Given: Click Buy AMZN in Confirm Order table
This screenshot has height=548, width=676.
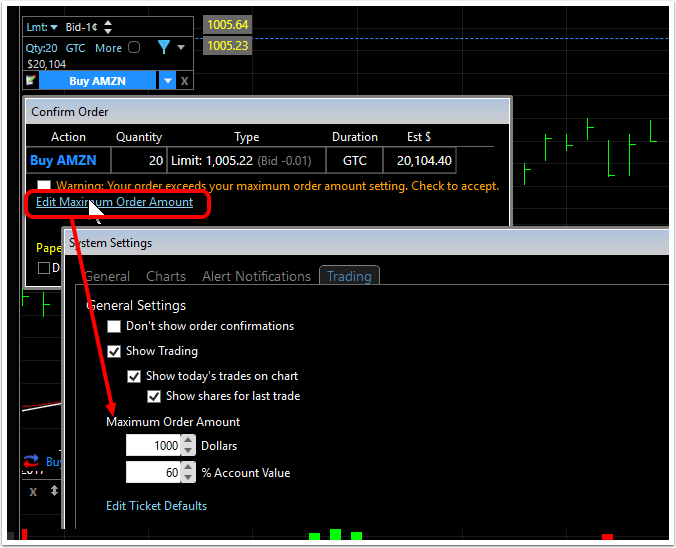Looking at the screenshot, I should pos(63,160).
